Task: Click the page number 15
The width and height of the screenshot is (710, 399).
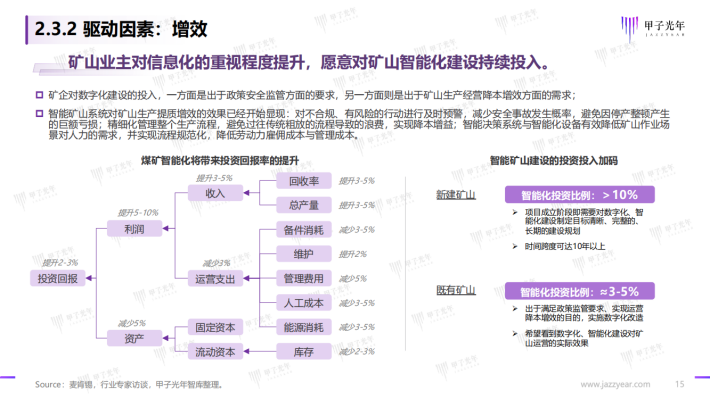Action: 680,384
